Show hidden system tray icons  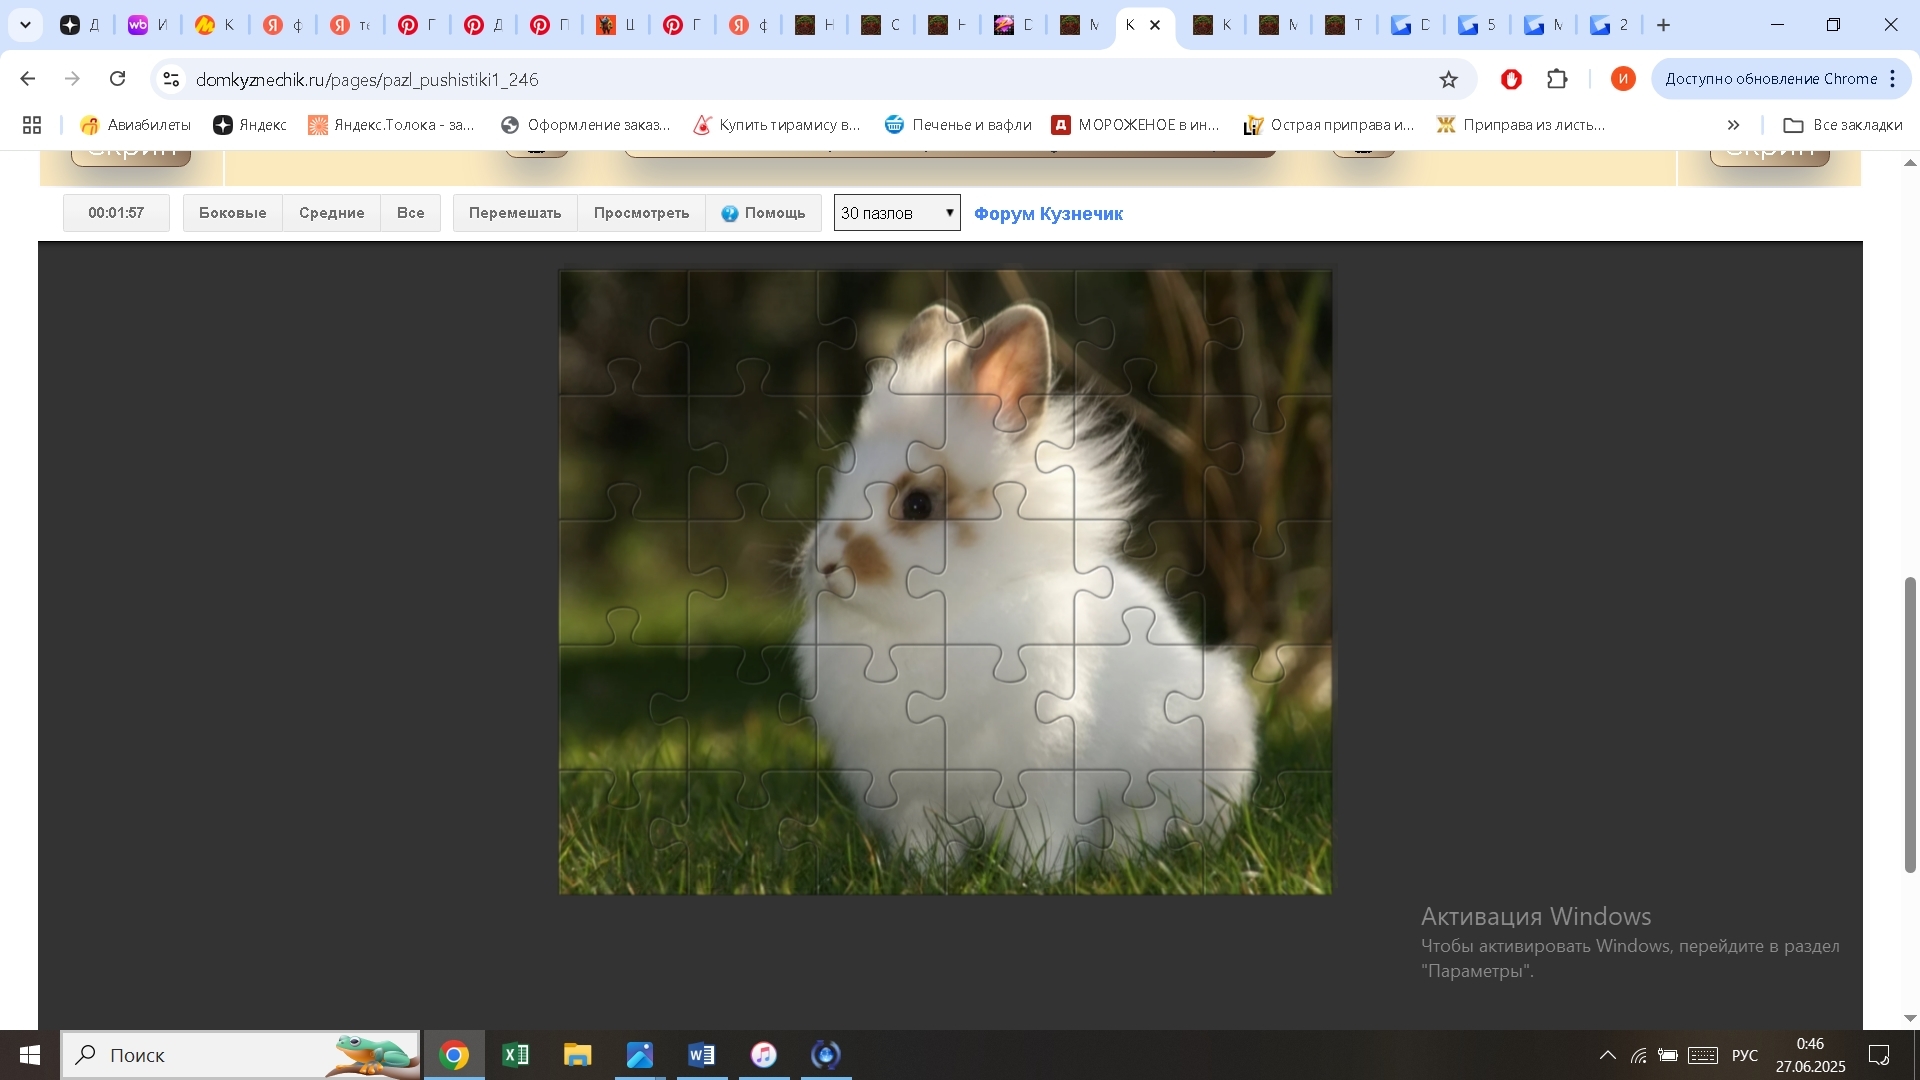(x=1607, y=1055)
